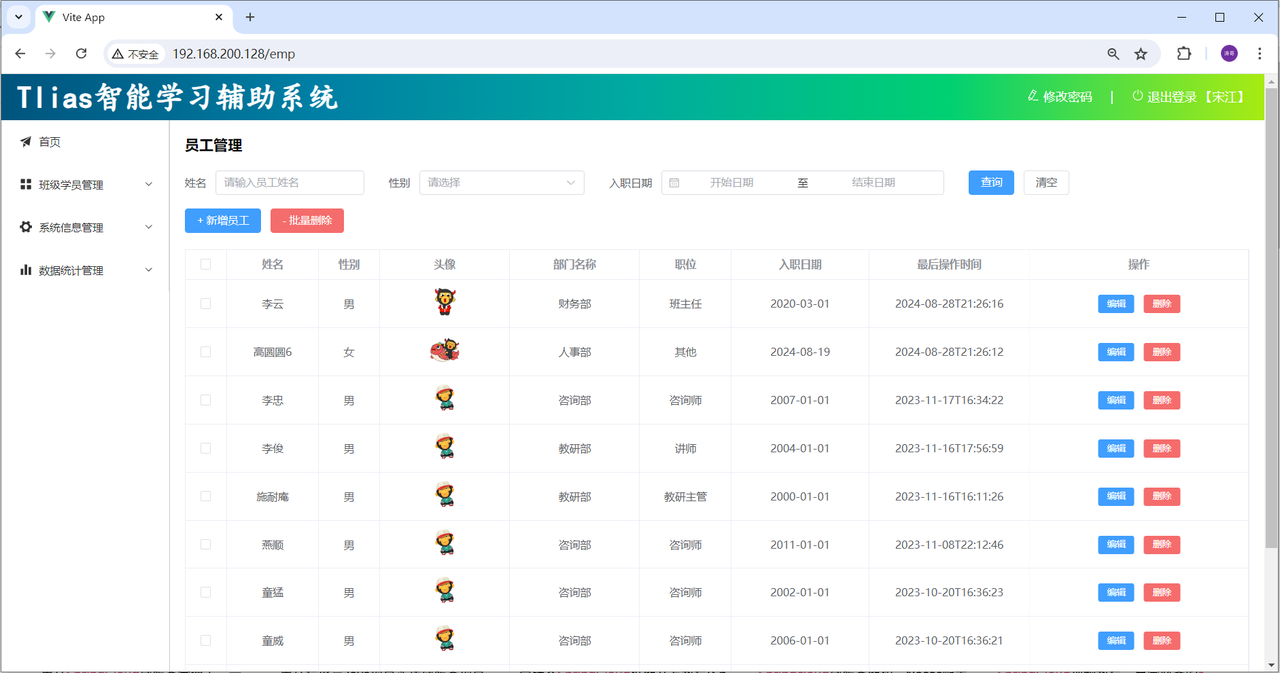
Task: Check the row checkbox for 李云
Action: [206, 303]
